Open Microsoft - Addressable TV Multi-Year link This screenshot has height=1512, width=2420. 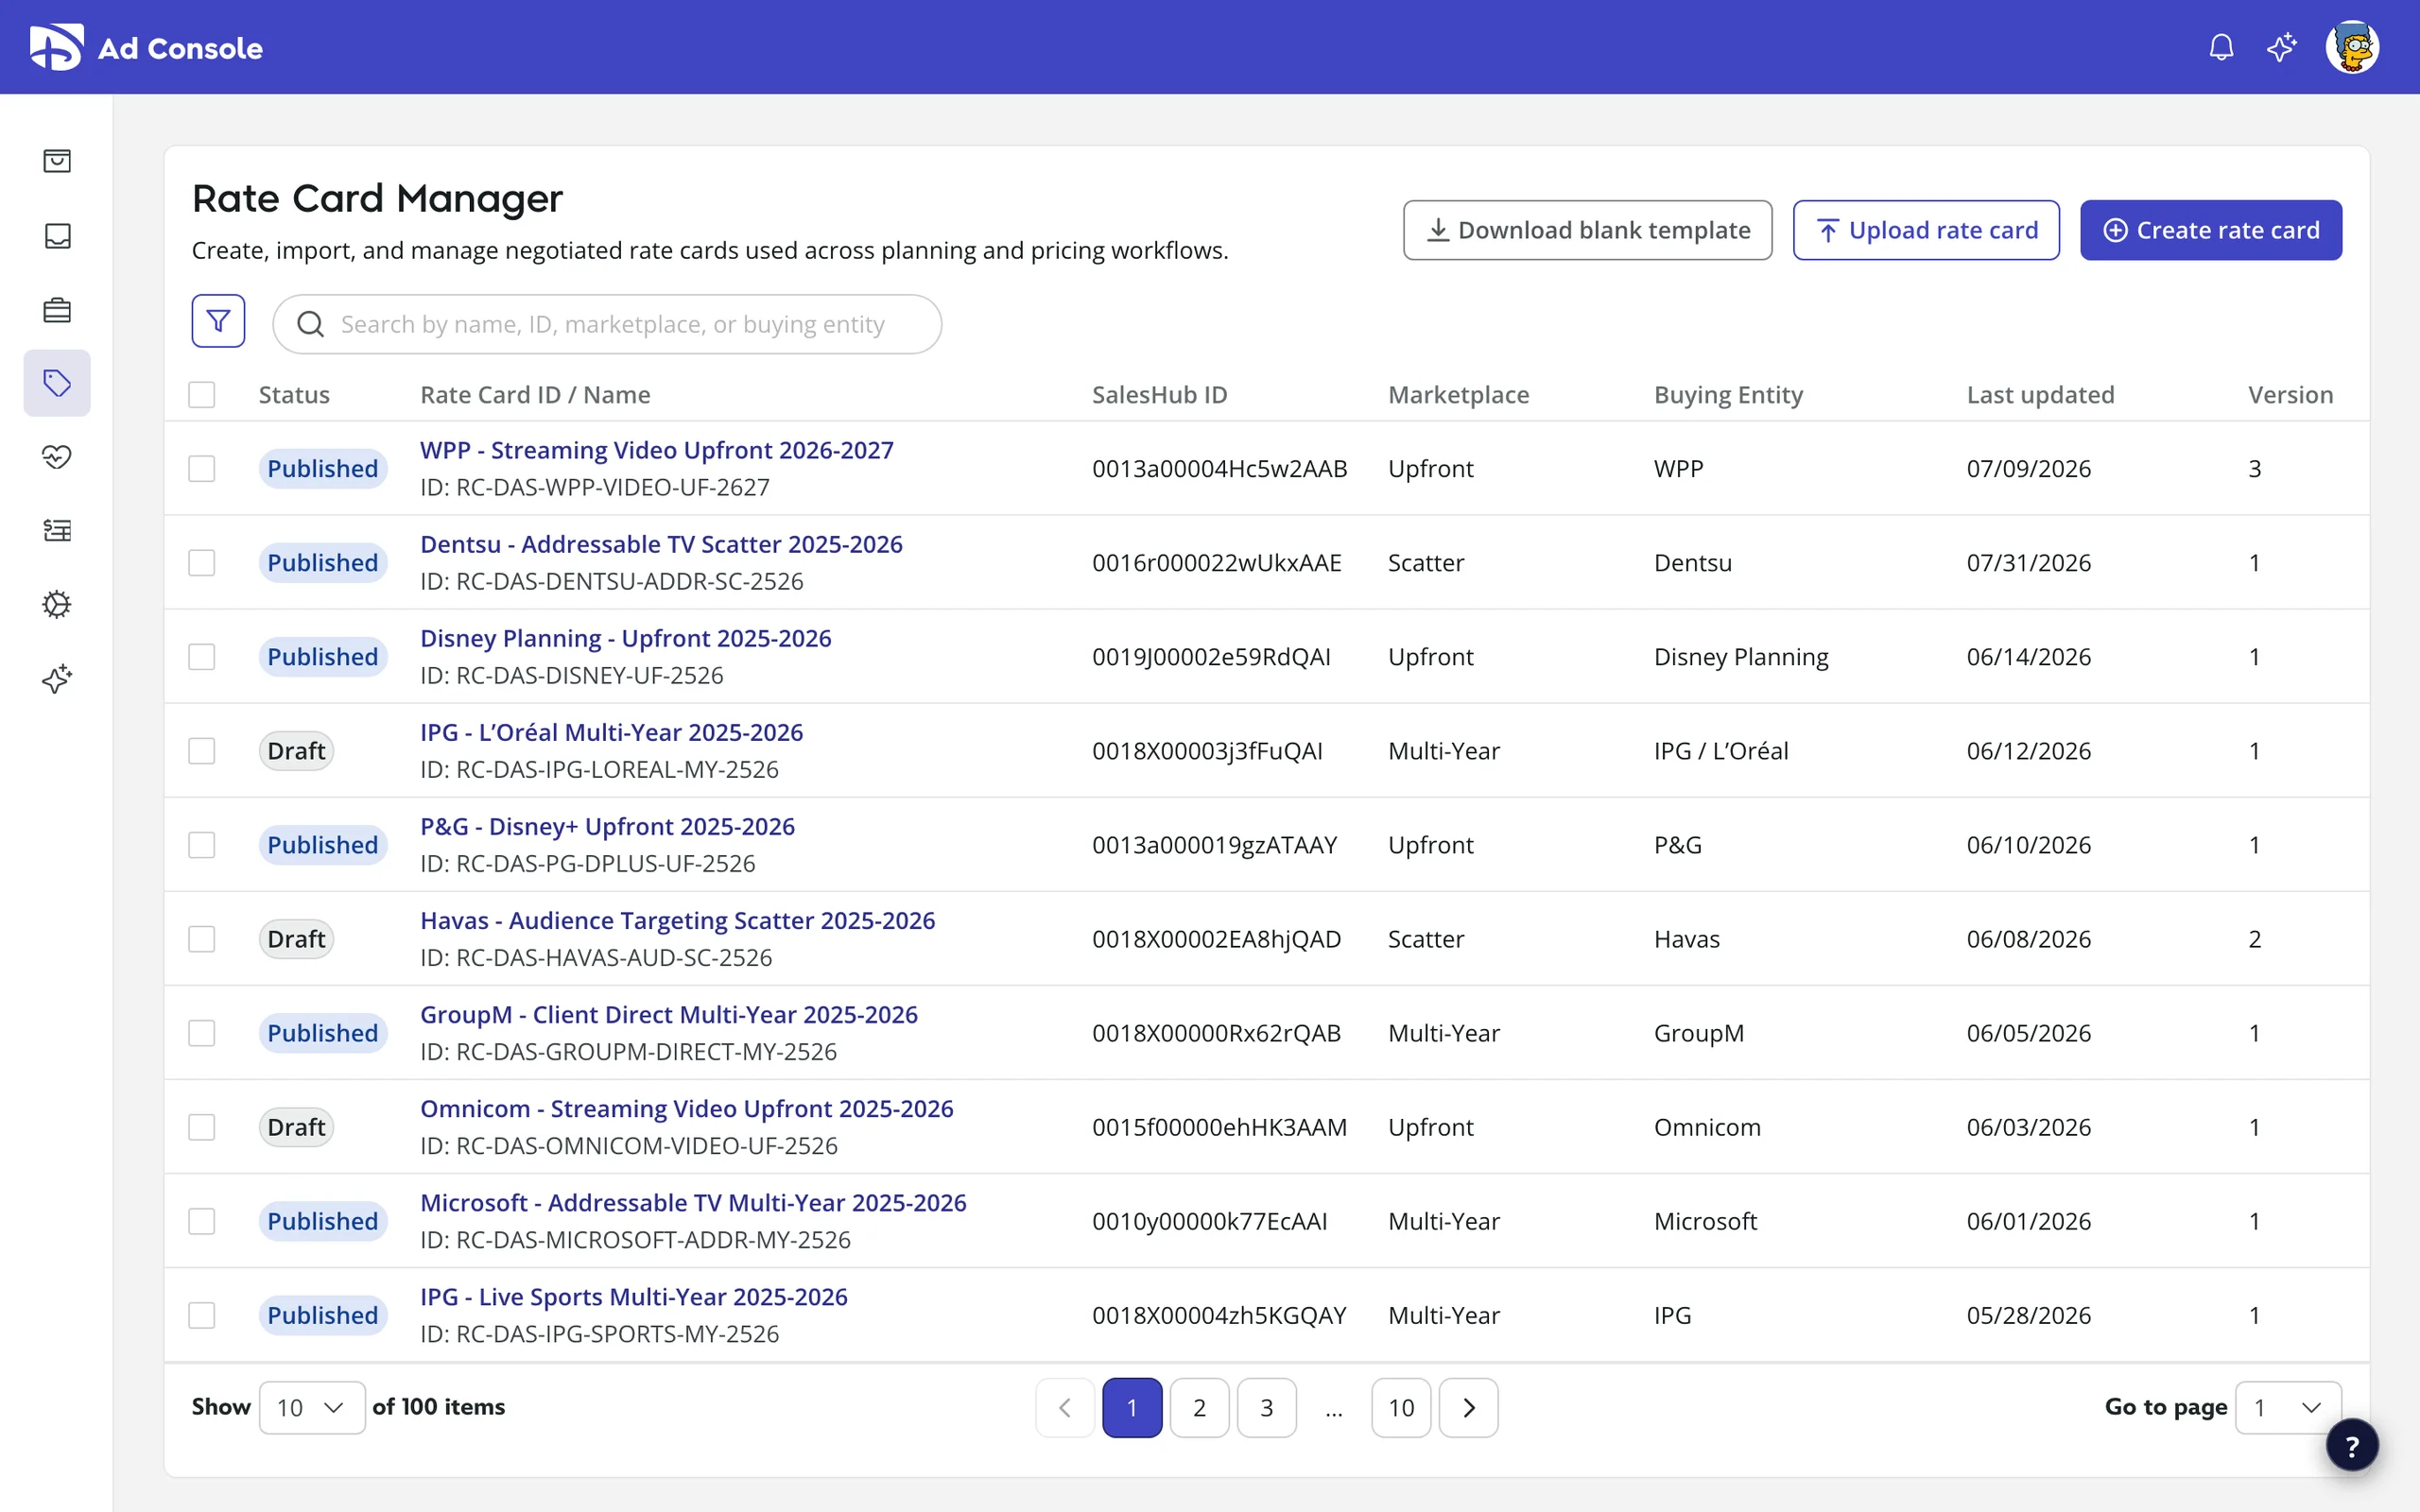click(693, 1202)
